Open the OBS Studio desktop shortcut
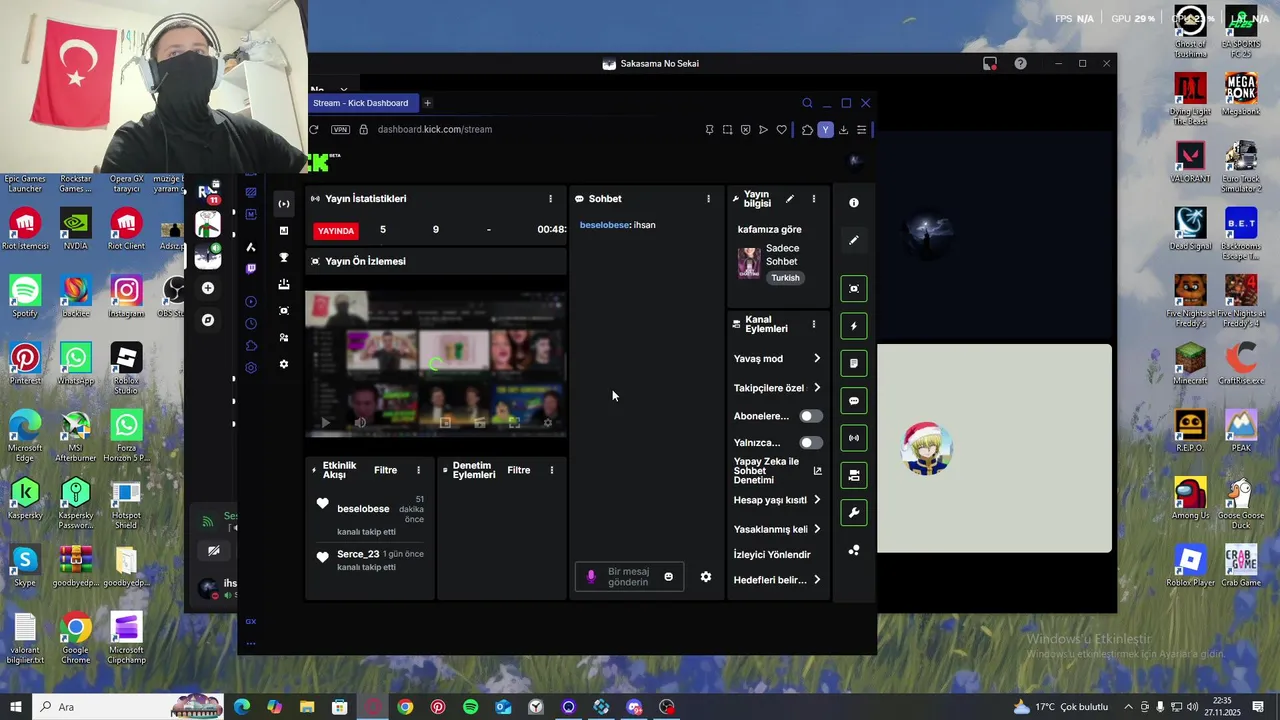 click(174, 296)
